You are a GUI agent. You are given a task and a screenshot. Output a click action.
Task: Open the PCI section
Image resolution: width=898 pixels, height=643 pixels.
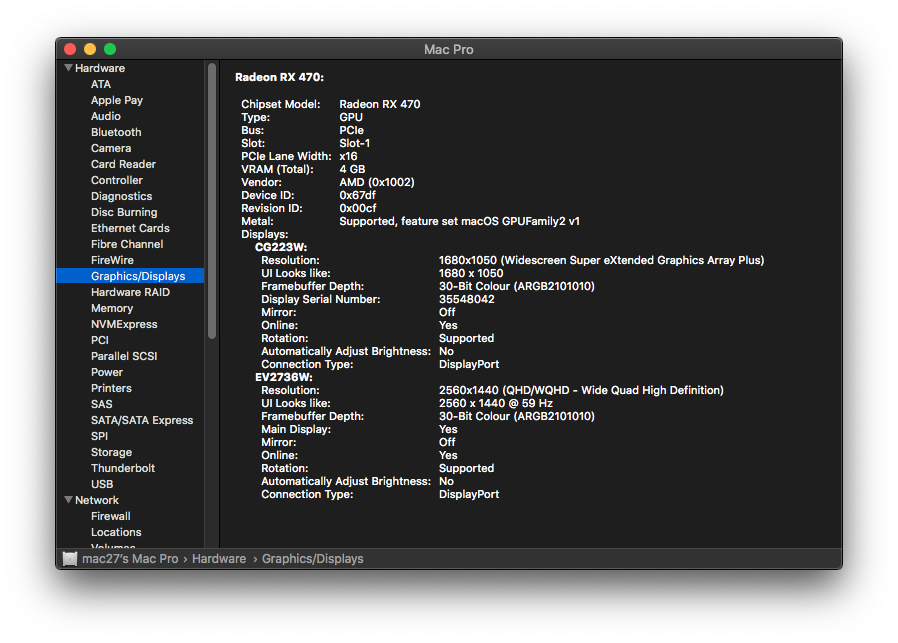tap(100, 341)
